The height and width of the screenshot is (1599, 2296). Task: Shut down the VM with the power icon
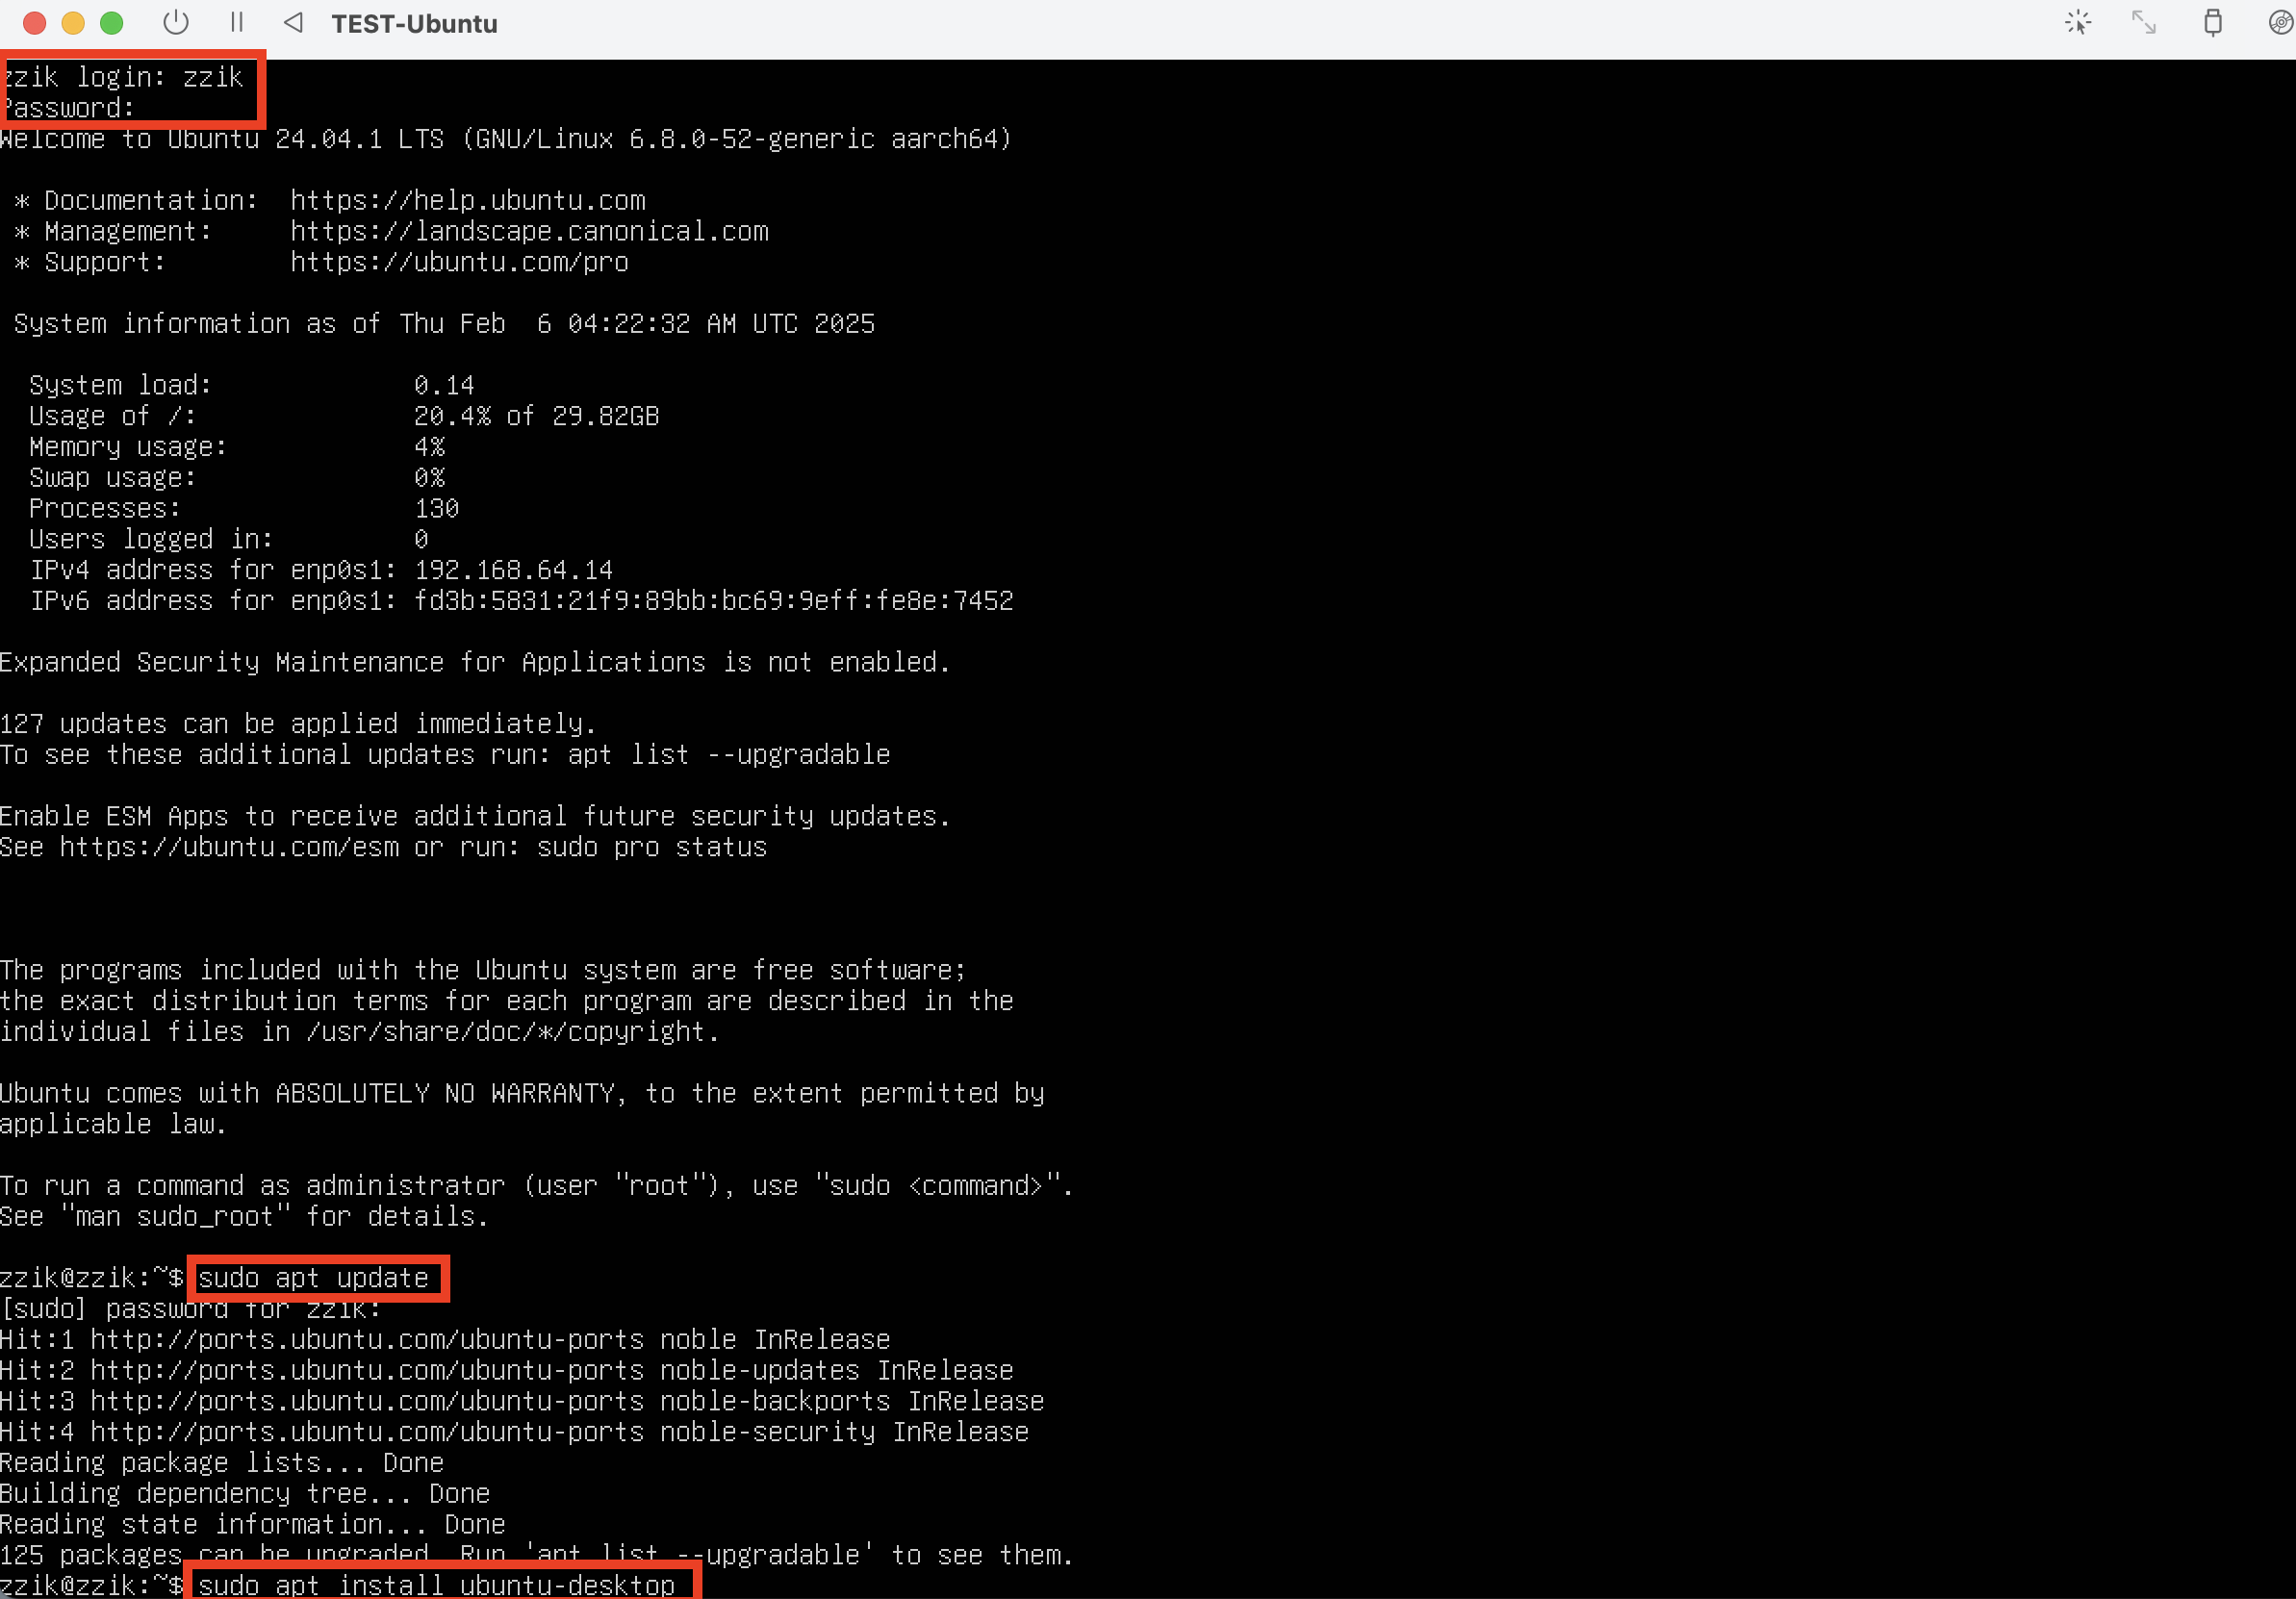(x=176, y=22)
